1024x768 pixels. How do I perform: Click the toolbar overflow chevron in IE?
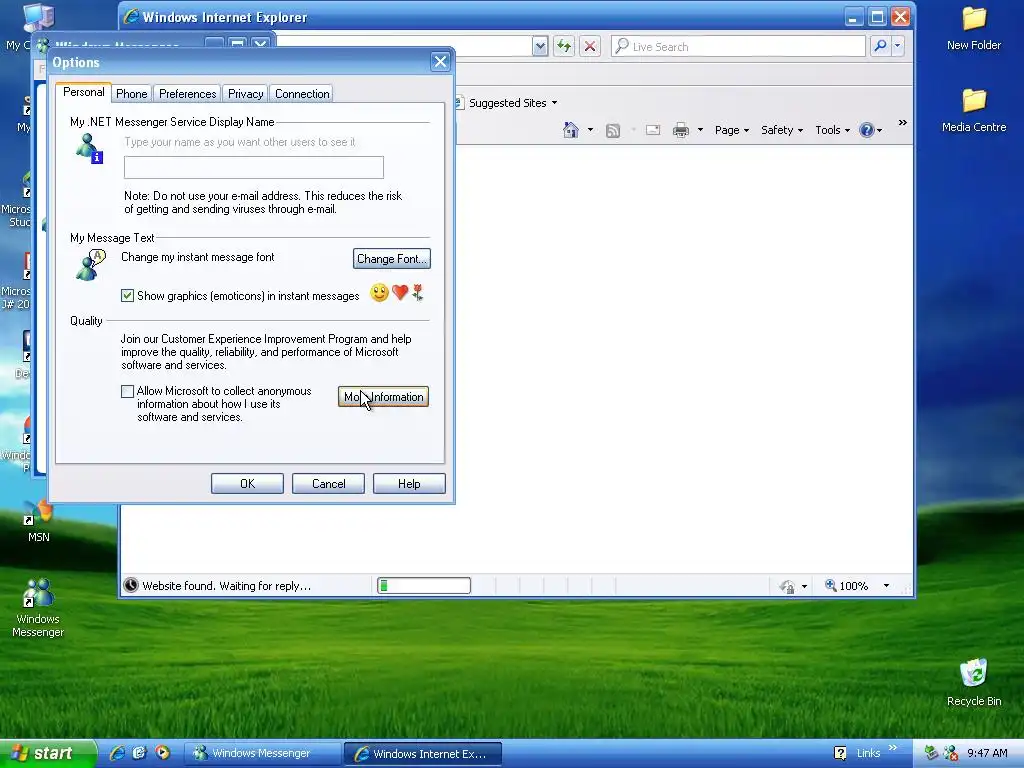[903, 122]
